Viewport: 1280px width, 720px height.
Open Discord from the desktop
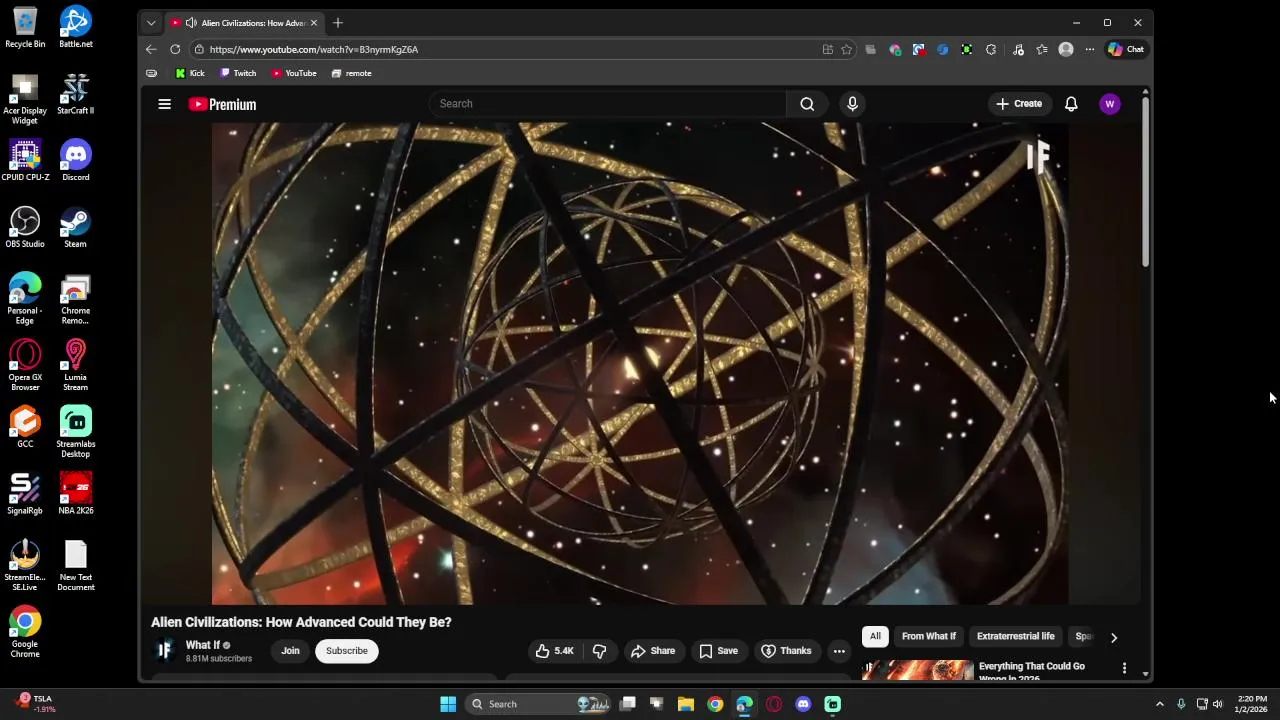point(75,161)
